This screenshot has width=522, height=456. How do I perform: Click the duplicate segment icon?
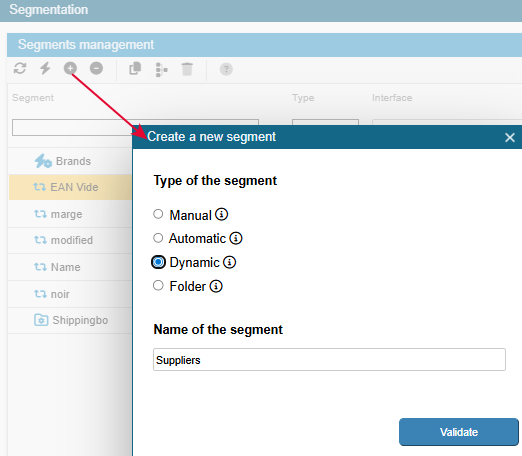tap(135, 69)
